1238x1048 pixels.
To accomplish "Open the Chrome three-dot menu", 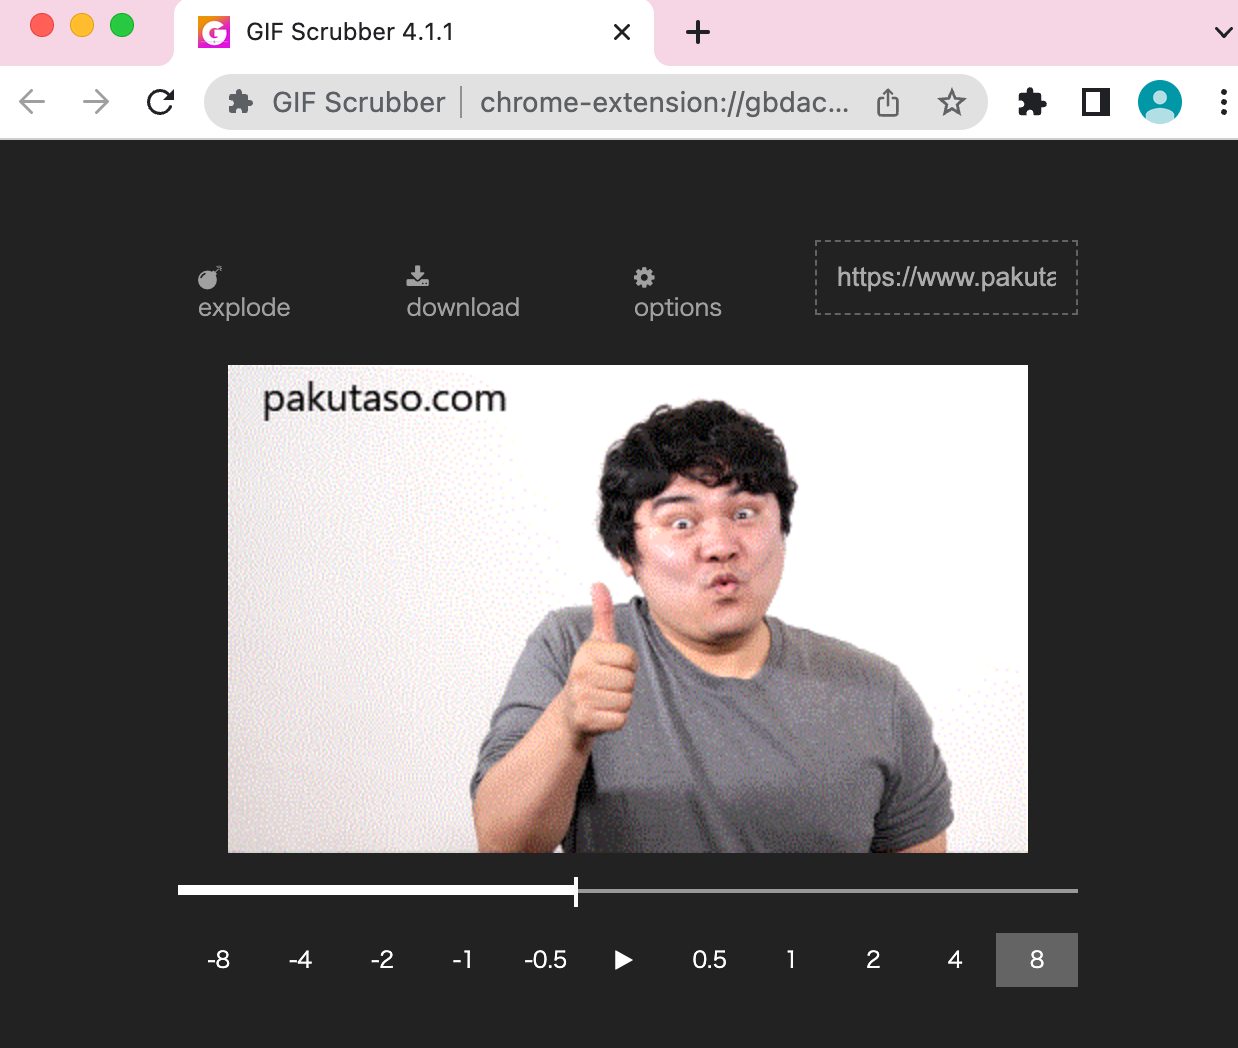I will coord(1224,101).
